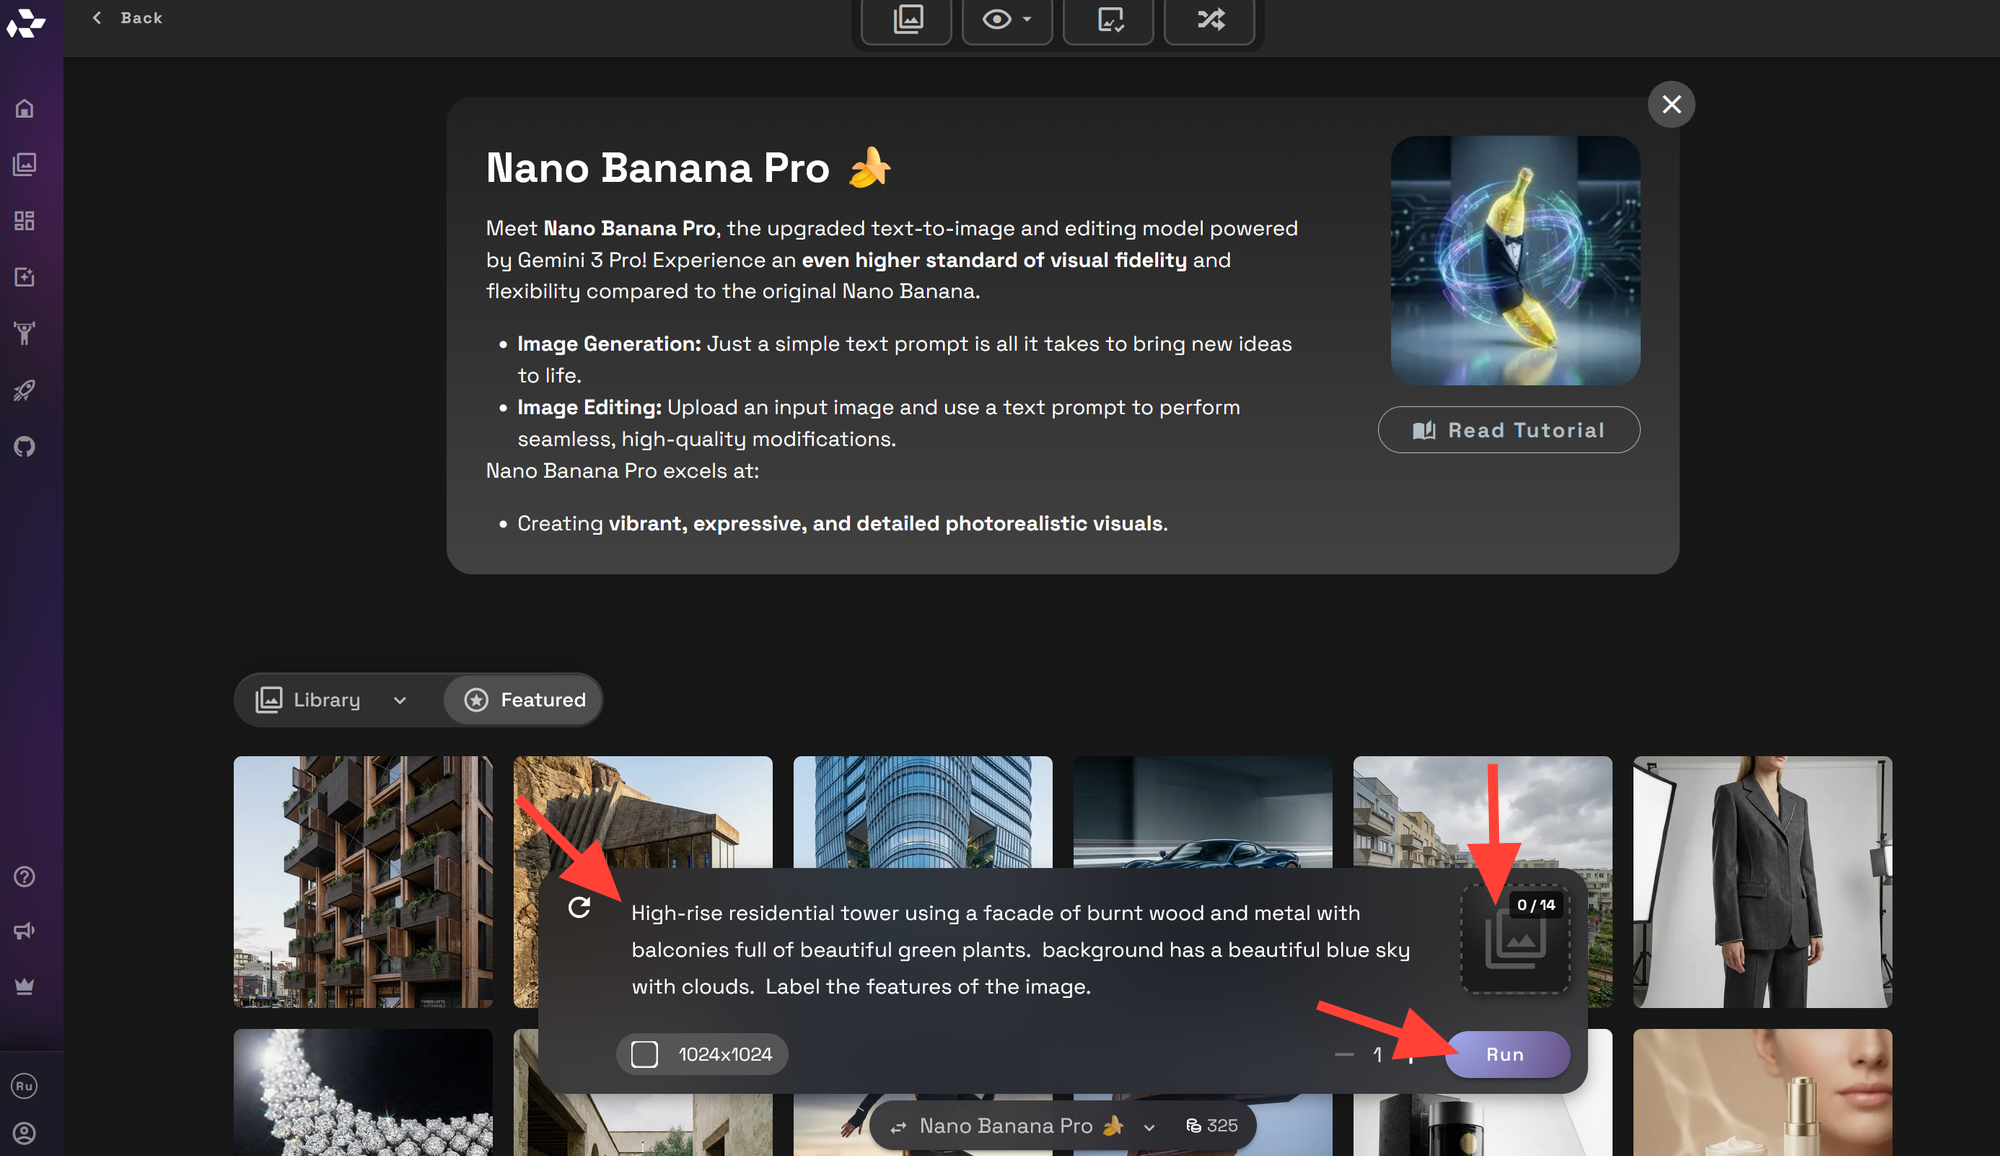
Task: Open the AI image generation sparkle icon
Action: (x=24, y=277)
